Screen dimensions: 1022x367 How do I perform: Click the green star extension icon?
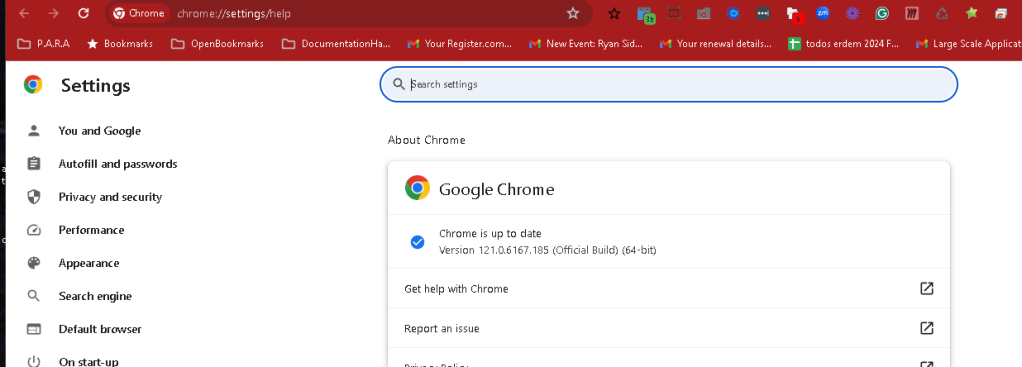(x=972, y=13)
